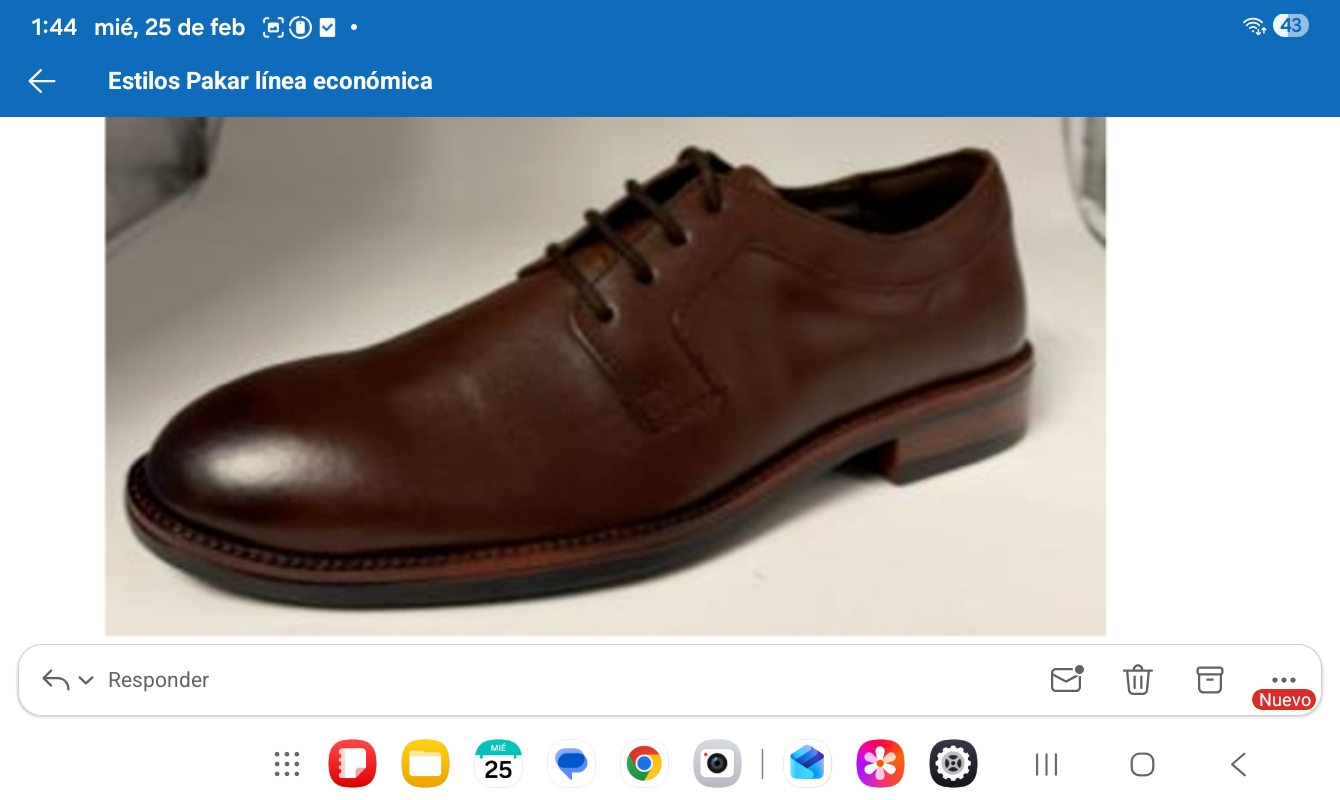The height and width of the screenshot is (800, 1340).
Task: Open the brown shoe image attachment
Action: 605,375
